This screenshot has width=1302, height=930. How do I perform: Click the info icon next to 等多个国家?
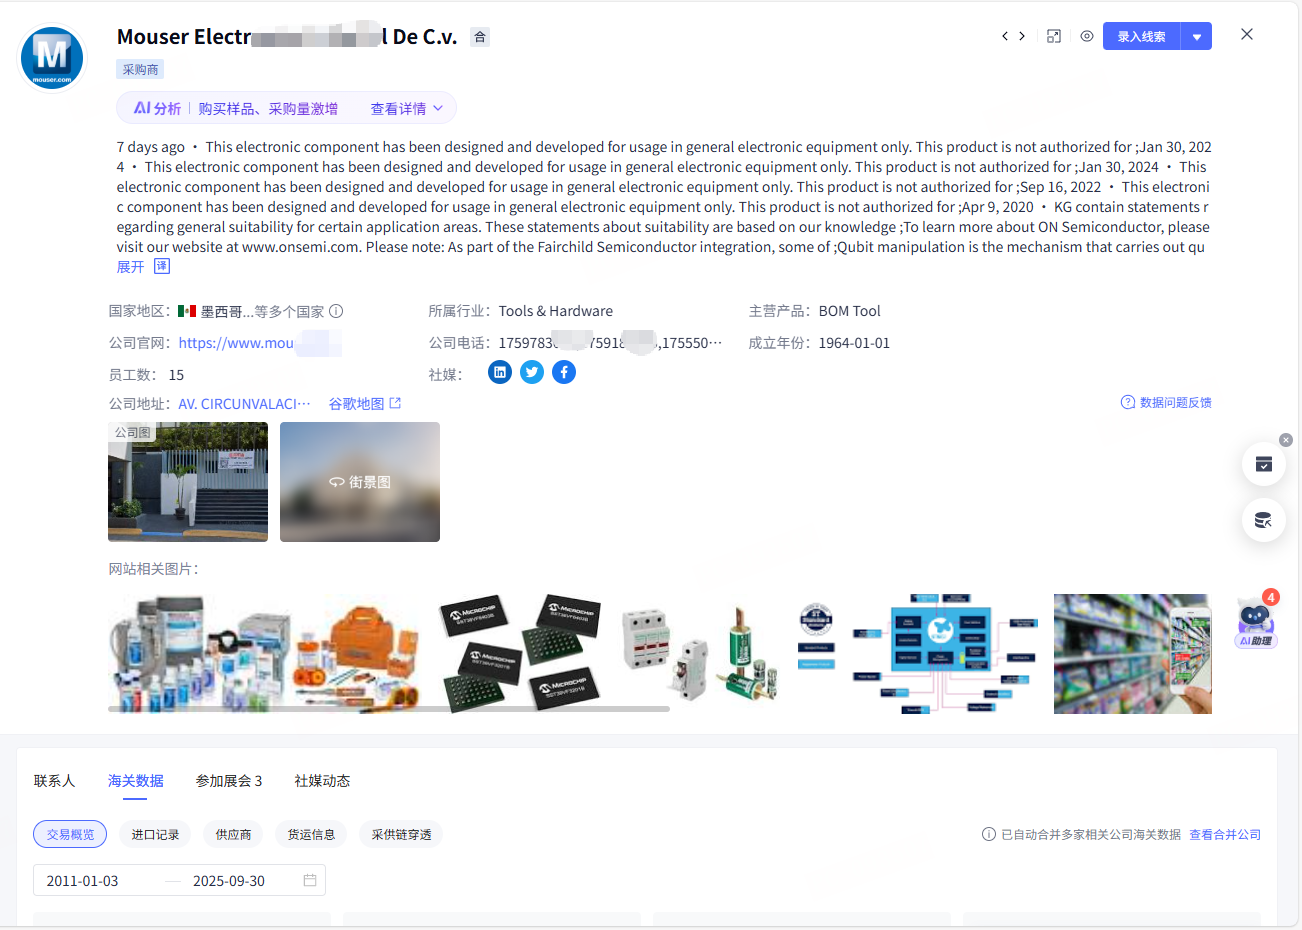(336, 311)
